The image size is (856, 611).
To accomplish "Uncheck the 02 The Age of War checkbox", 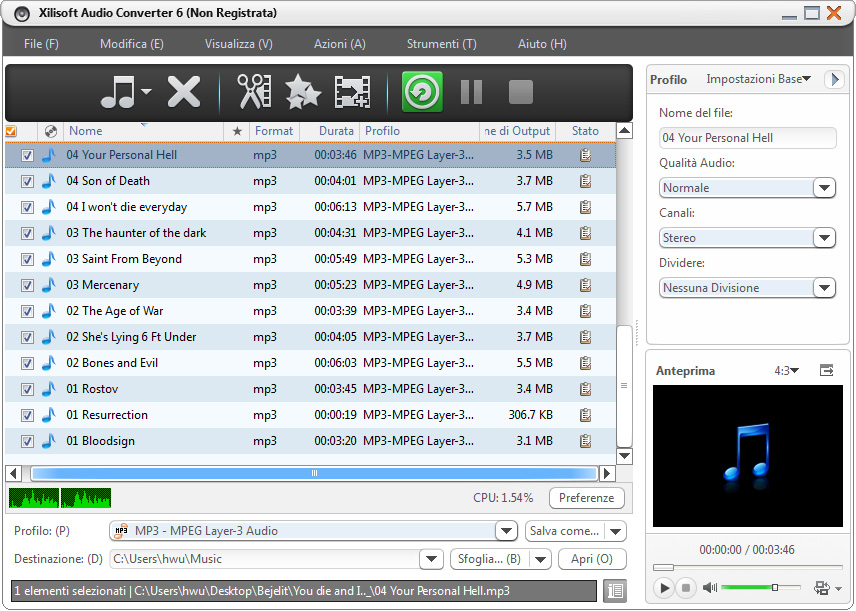I will point(27,311).
